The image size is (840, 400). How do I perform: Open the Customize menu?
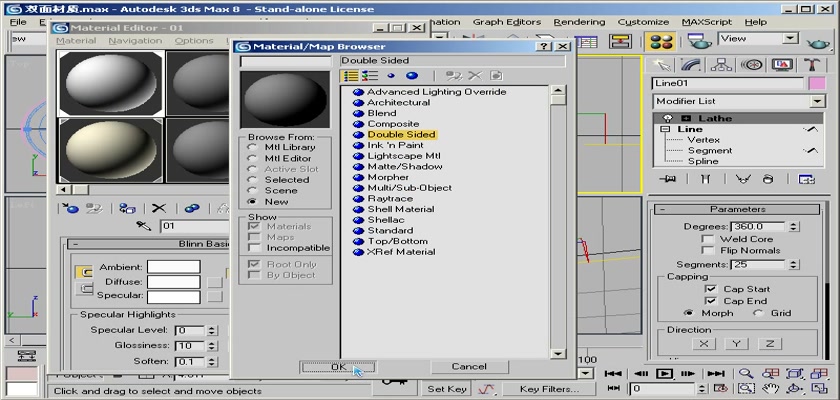(x=643, y=22)
